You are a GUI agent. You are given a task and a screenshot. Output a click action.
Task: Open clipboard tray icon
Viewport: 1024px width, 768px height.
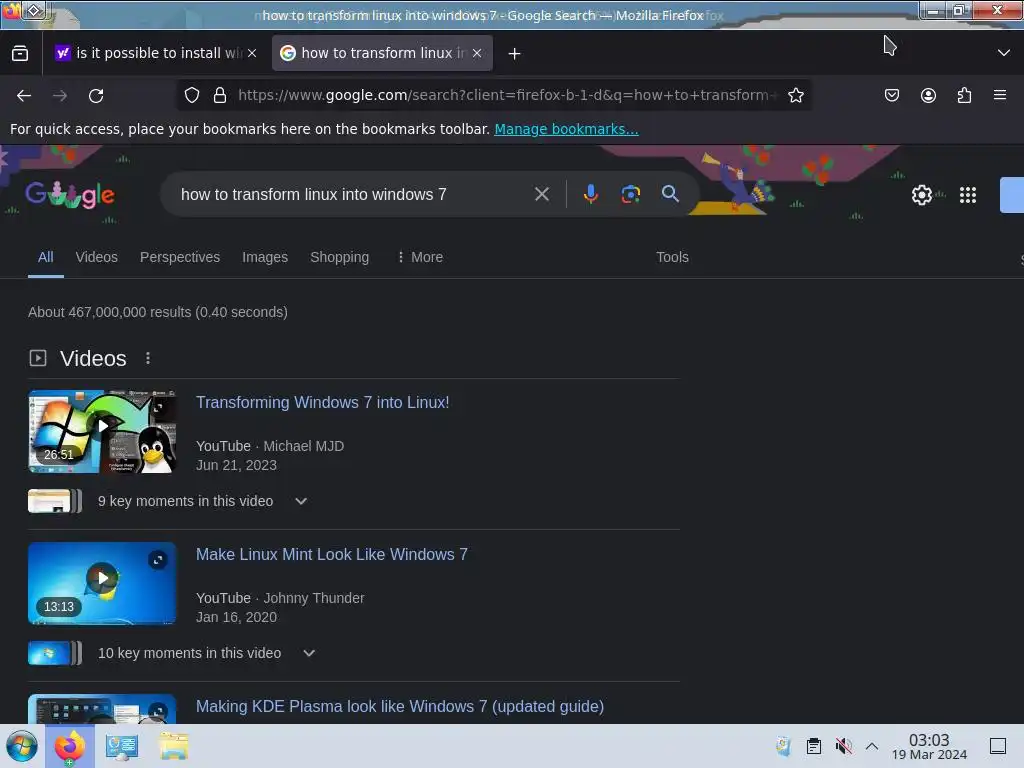(814, 746)
